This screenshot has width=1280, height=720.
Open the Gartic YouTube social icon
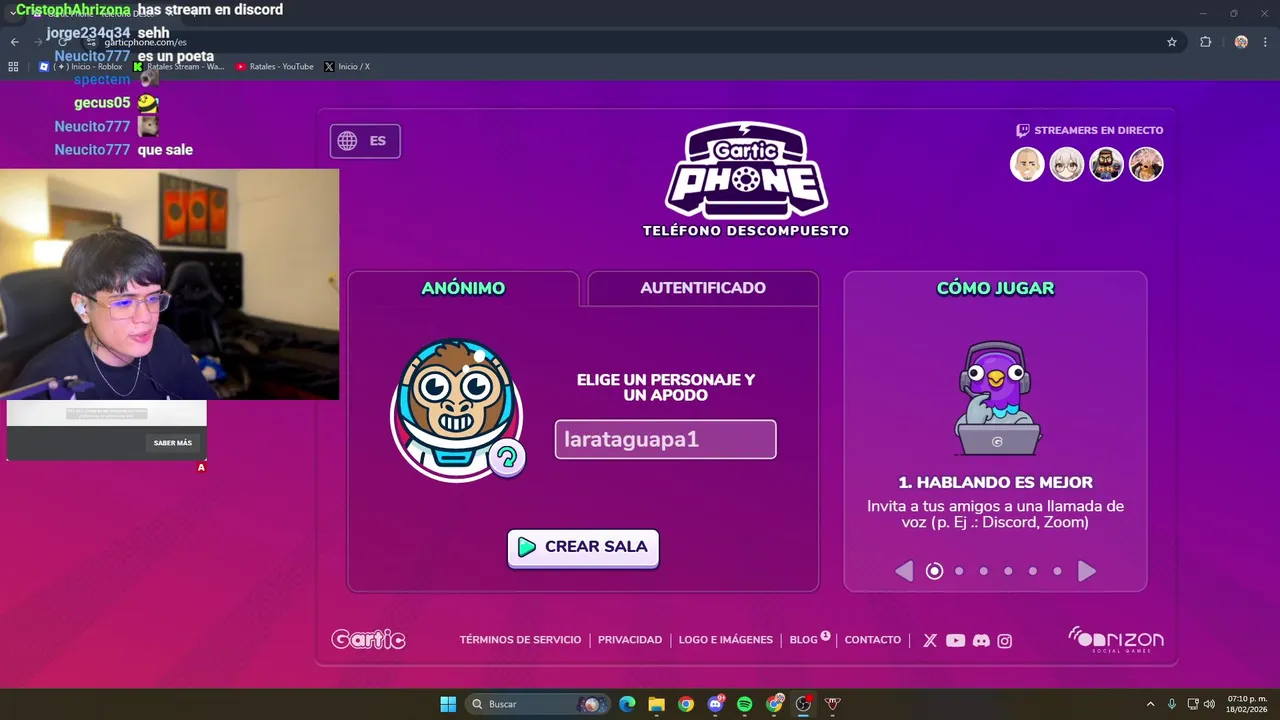coord(956,641)
